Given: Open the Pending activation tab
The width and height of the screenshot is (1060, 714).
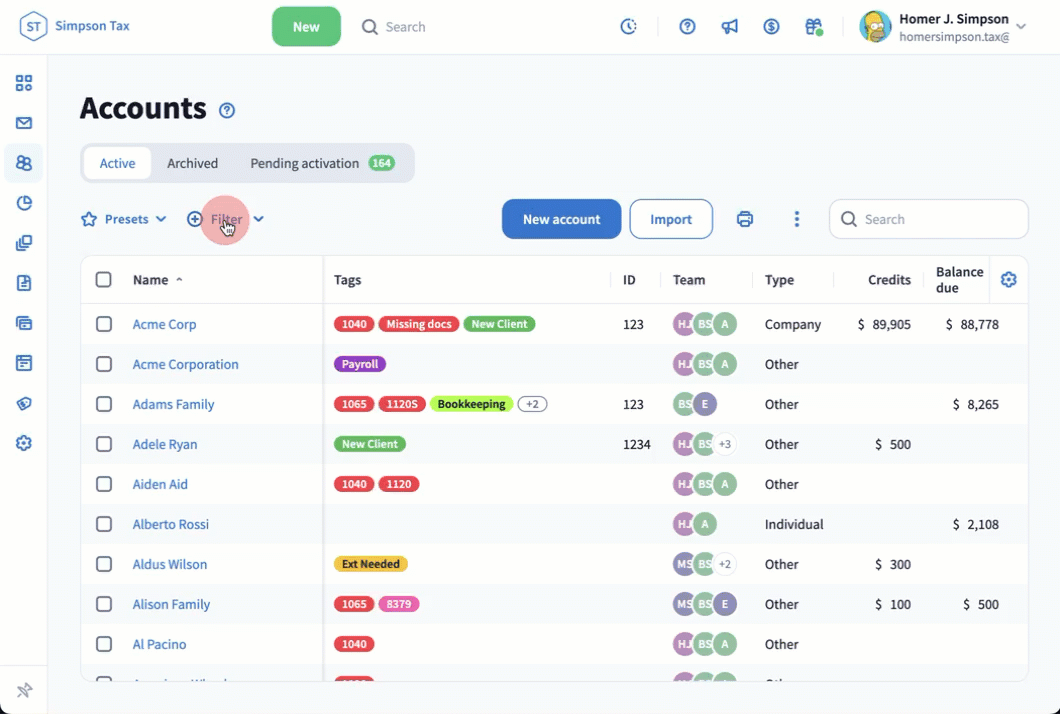Looking at the screenshot, I should click(x=321, y=163).
